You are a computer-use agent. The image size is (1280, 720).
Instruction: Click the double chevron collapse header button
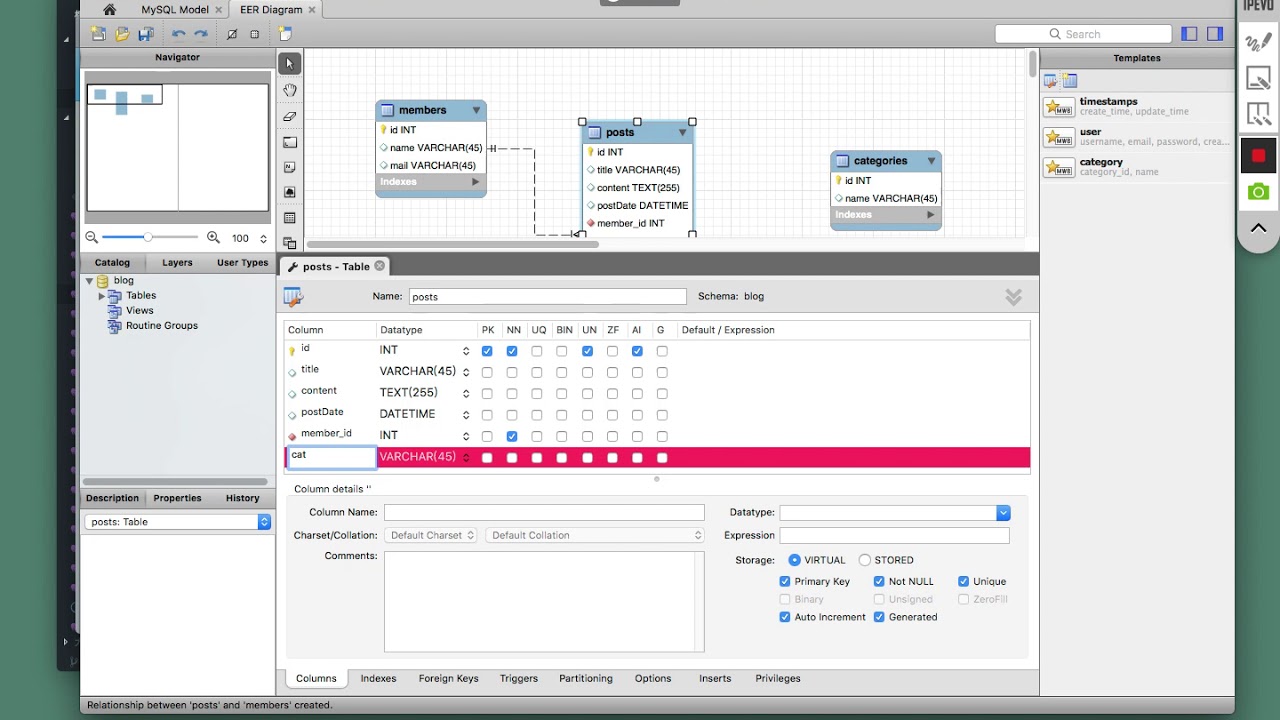click(1013, 297)
